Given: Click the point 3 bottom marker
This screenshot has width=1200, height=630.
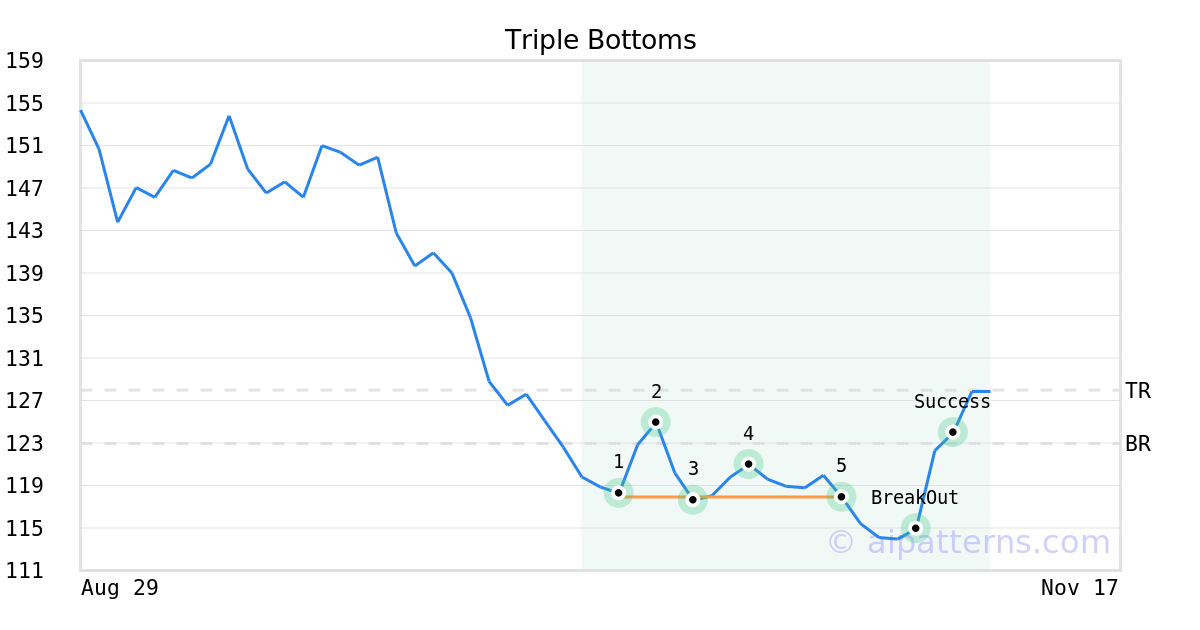Looking at the screenshot, I should point(692,499).
